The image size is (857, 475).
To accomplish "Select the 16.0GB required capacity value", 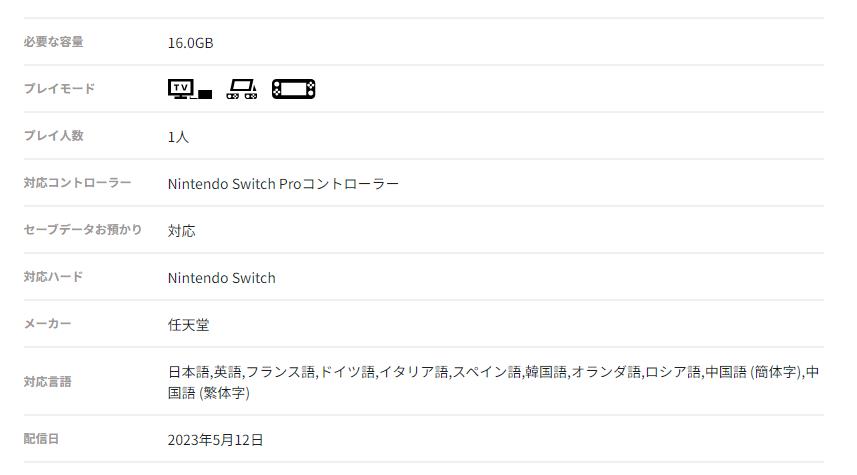I will (x=190, y=43).
